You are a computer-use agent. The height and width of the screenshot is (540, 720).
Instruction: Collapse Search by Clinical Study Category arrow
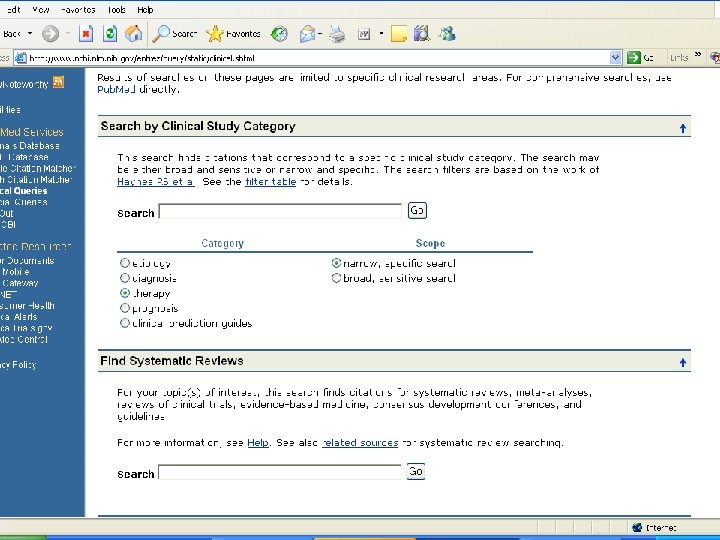tap(683, 129)
